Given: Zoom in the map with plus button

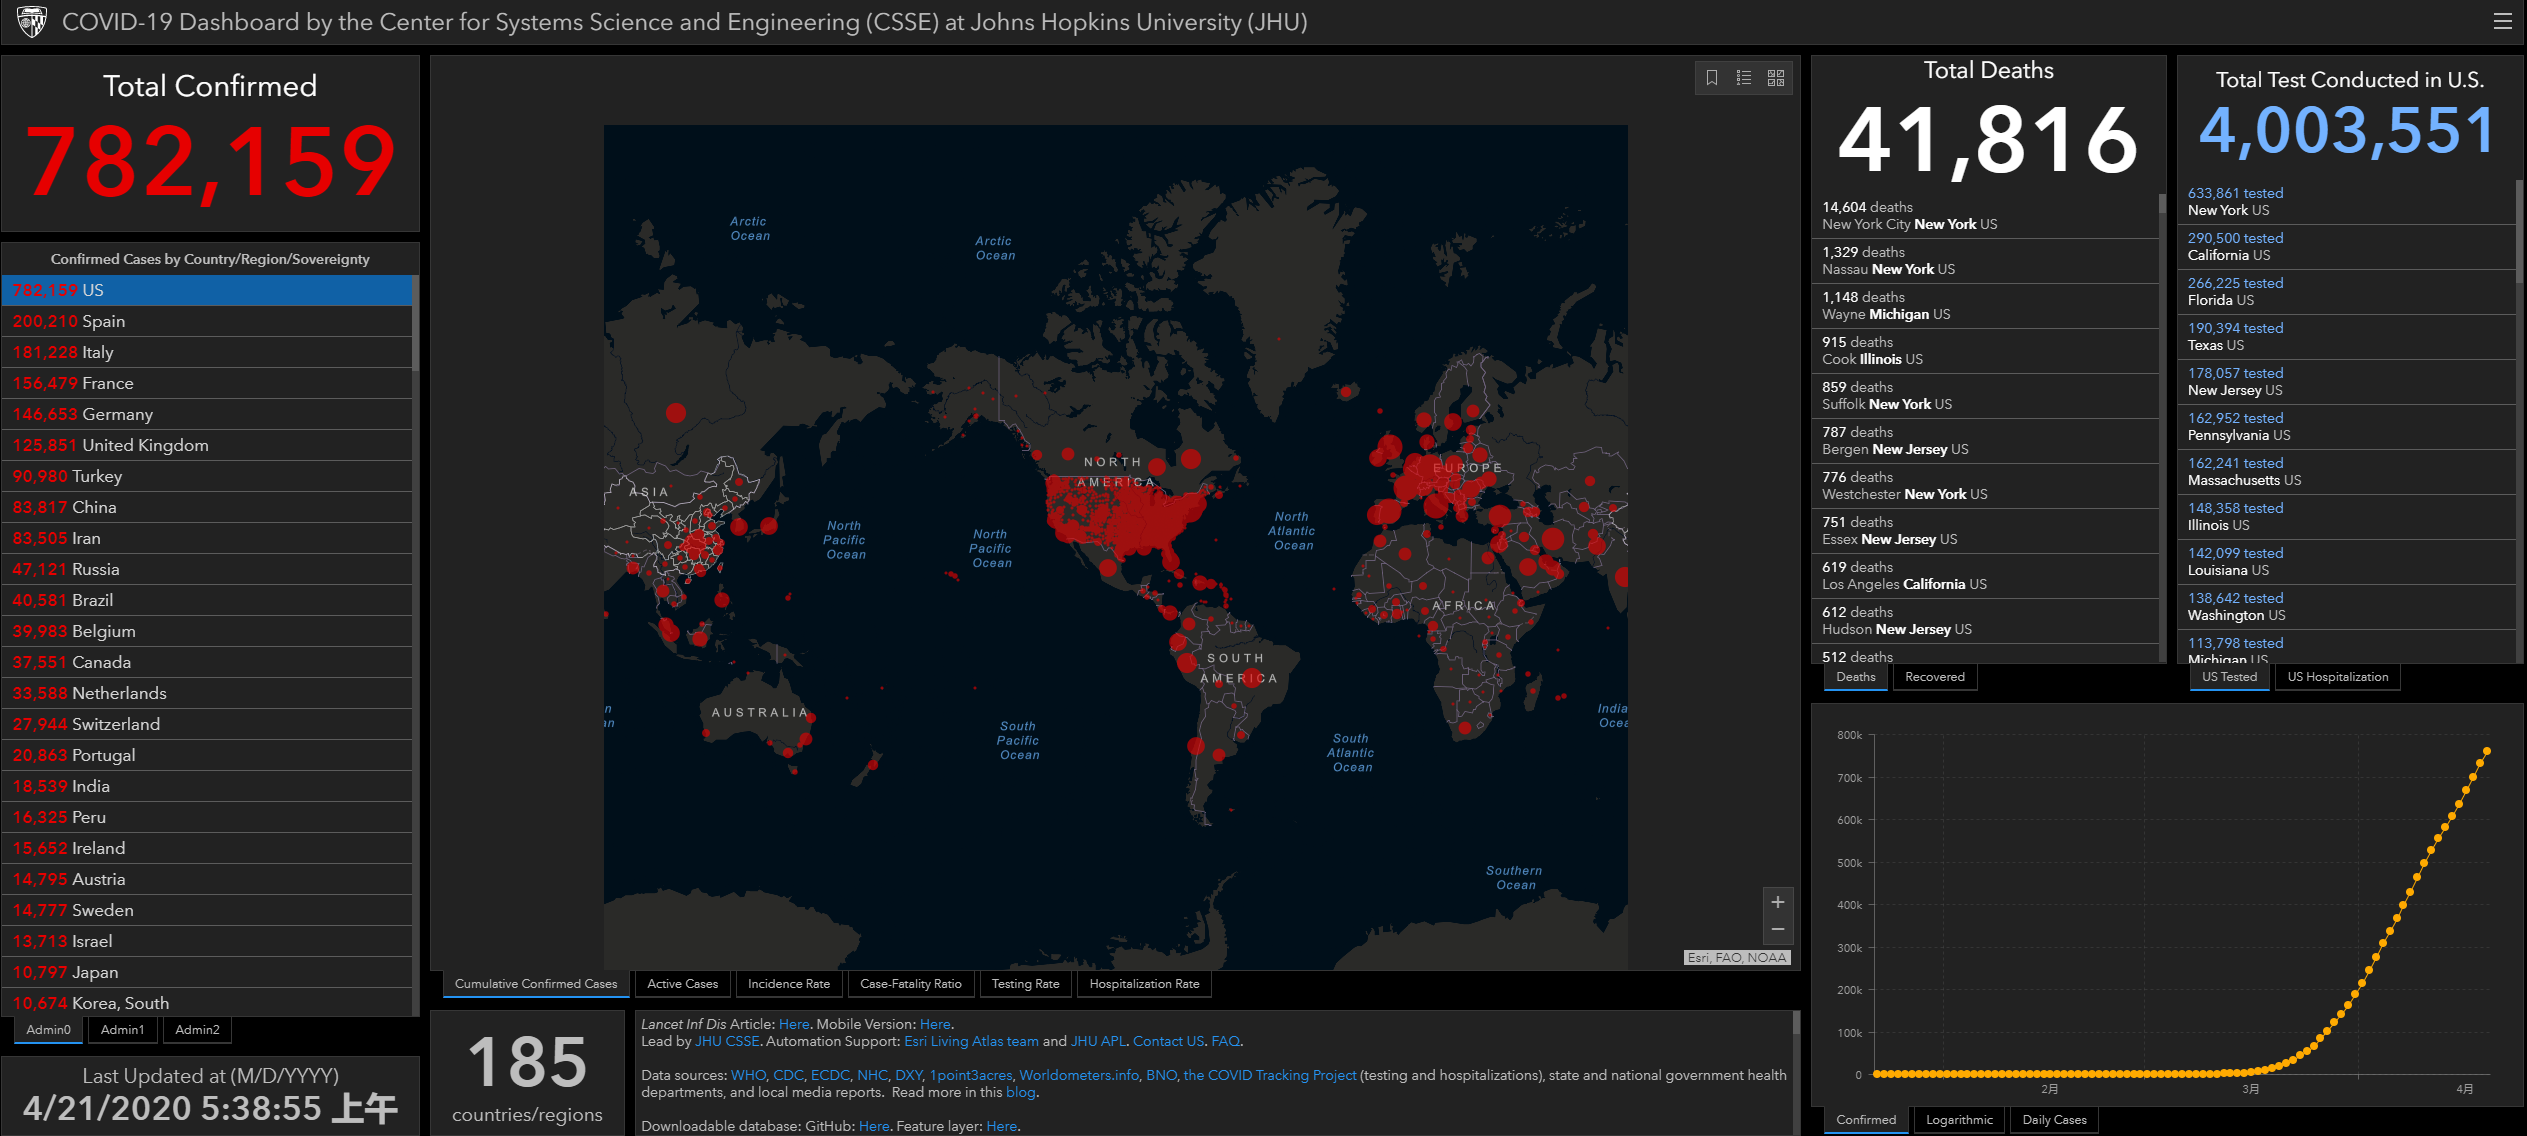Looking at the screenshot, I should 1778,902.
